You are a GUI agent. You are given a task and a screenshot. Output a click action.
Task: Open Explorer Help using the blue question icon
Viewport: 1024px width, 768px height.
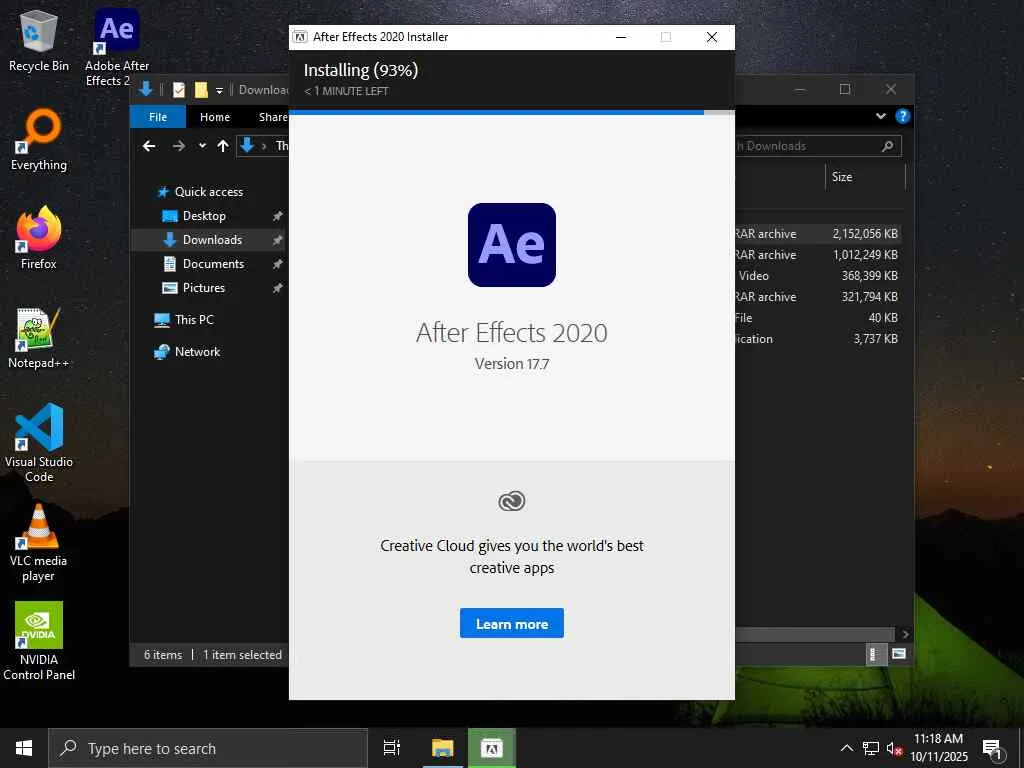[903, 116]
